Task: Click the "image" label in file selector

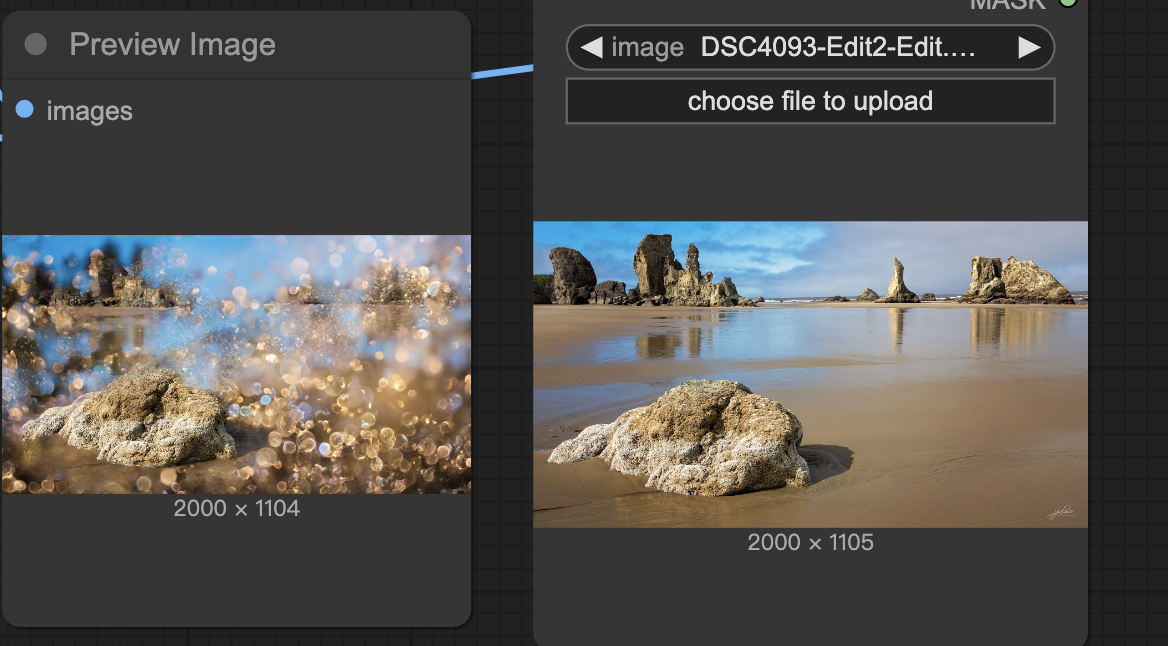Action: point(647,47)
